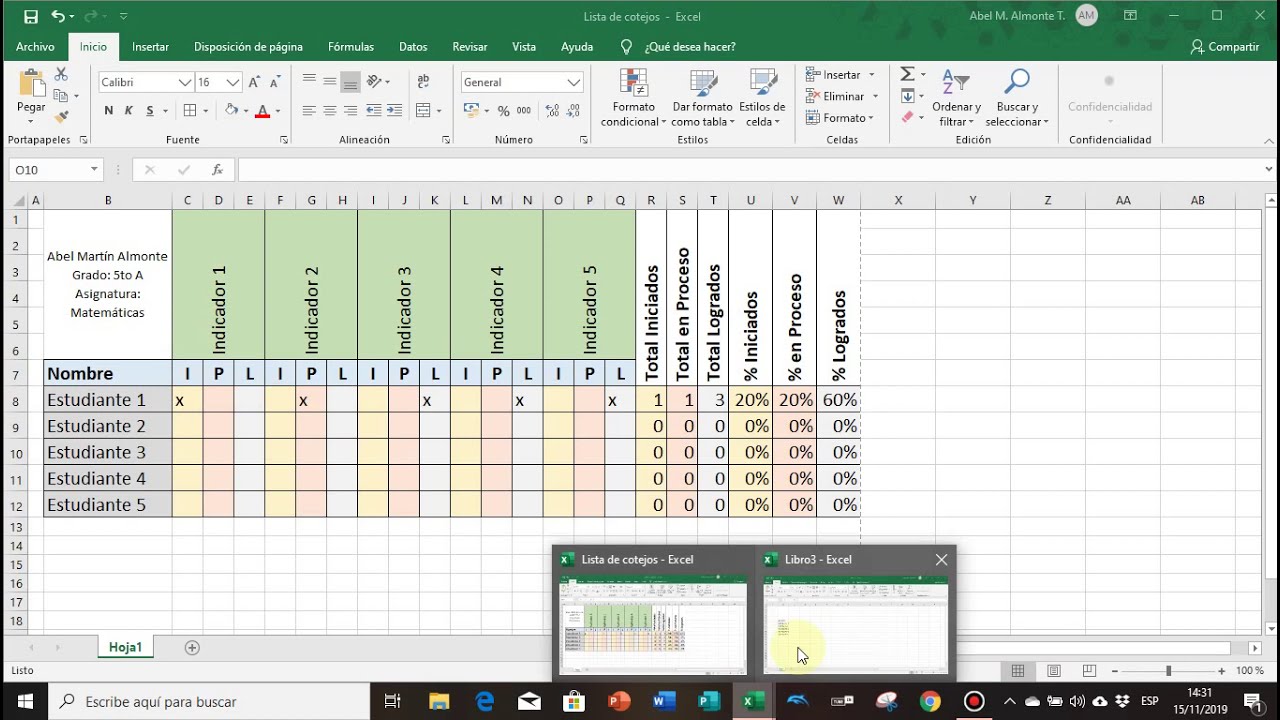Decrease font size with the smaller A
This screenshot has height=720, width=1280.
273,82
